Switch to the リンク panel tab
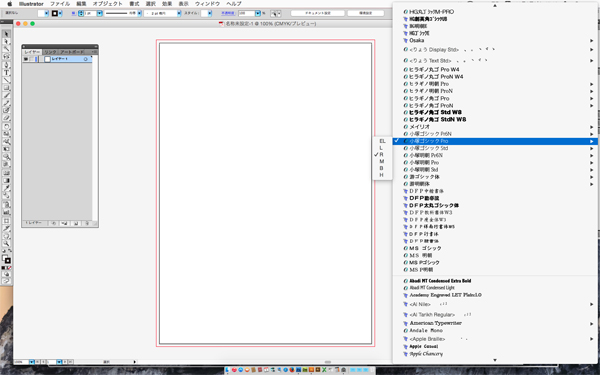Screen dimensions: 600x375 click(x=50, y=52)
